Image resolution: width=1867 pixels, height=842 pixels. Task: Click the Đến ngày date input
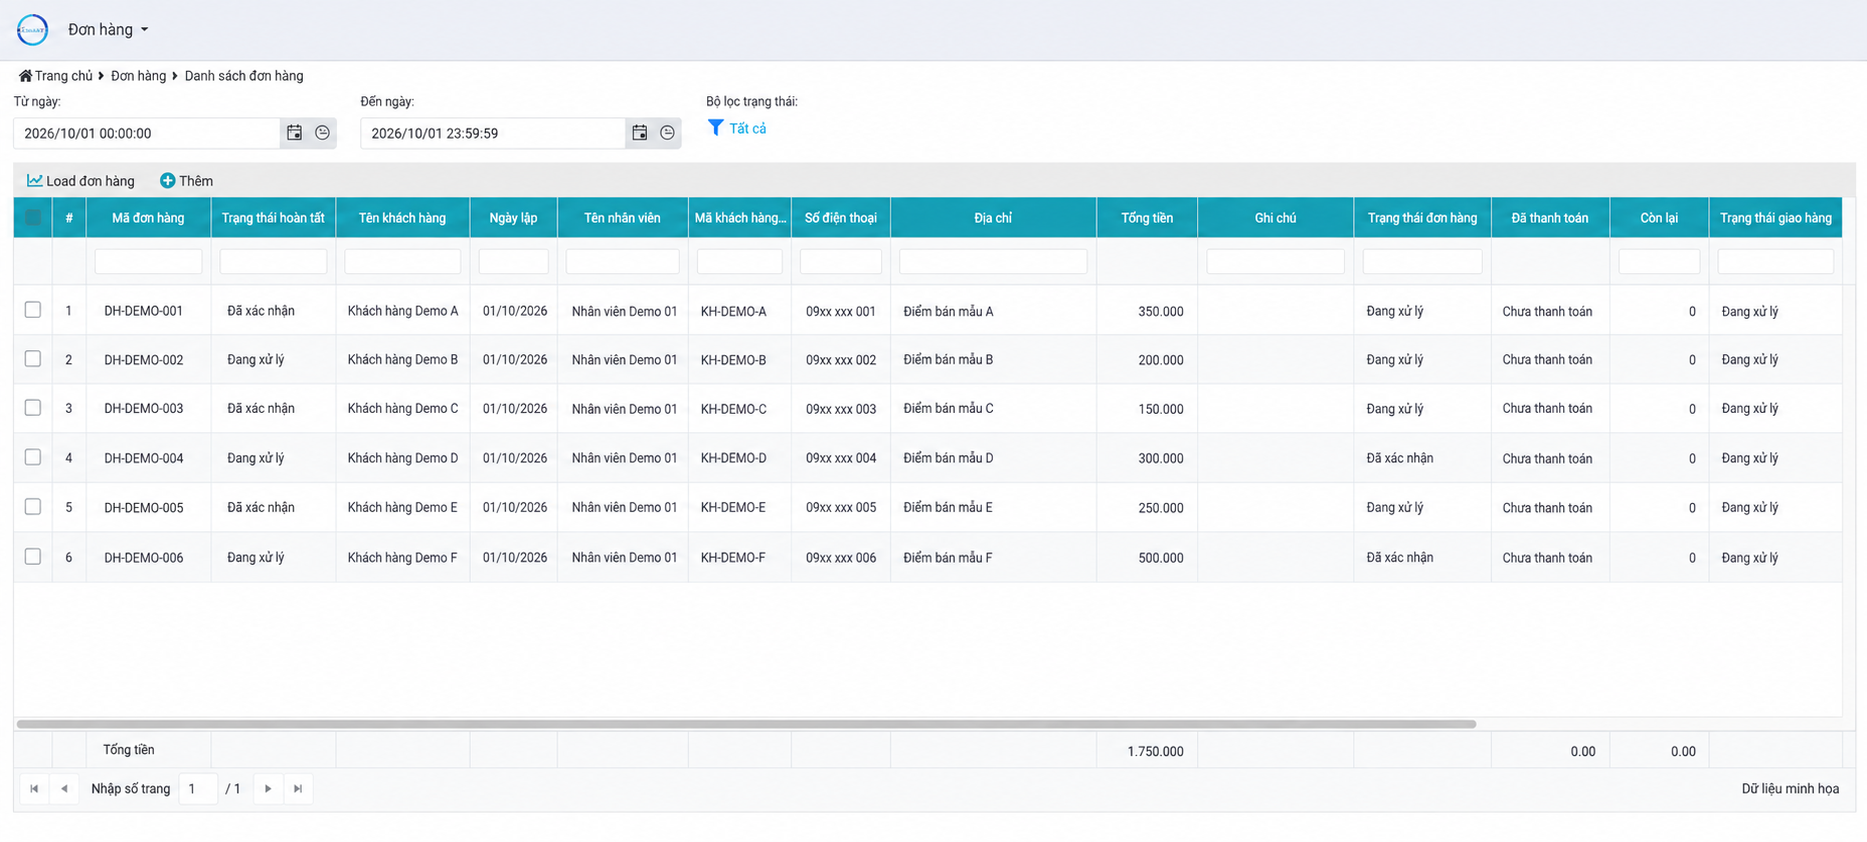[493, 133]
